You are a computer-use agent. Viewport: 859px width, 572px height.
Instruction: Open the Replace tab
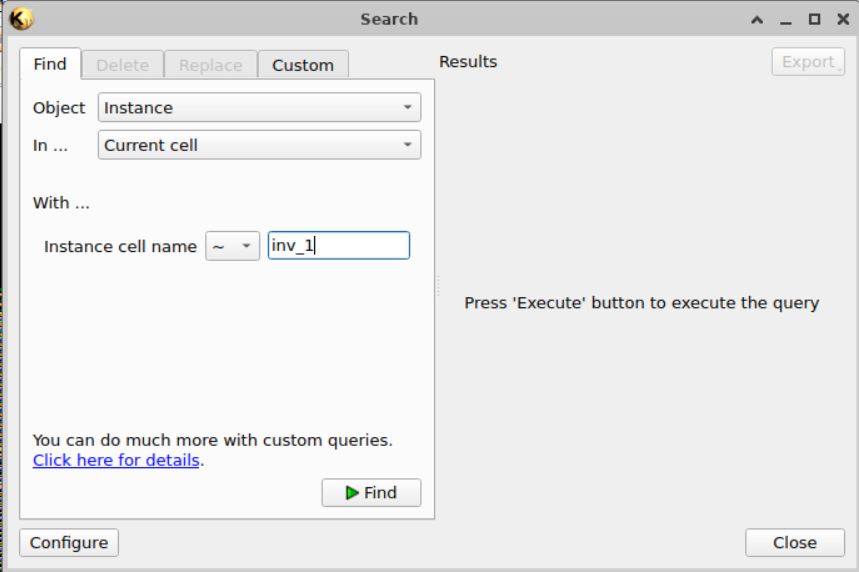coord(210,65)
